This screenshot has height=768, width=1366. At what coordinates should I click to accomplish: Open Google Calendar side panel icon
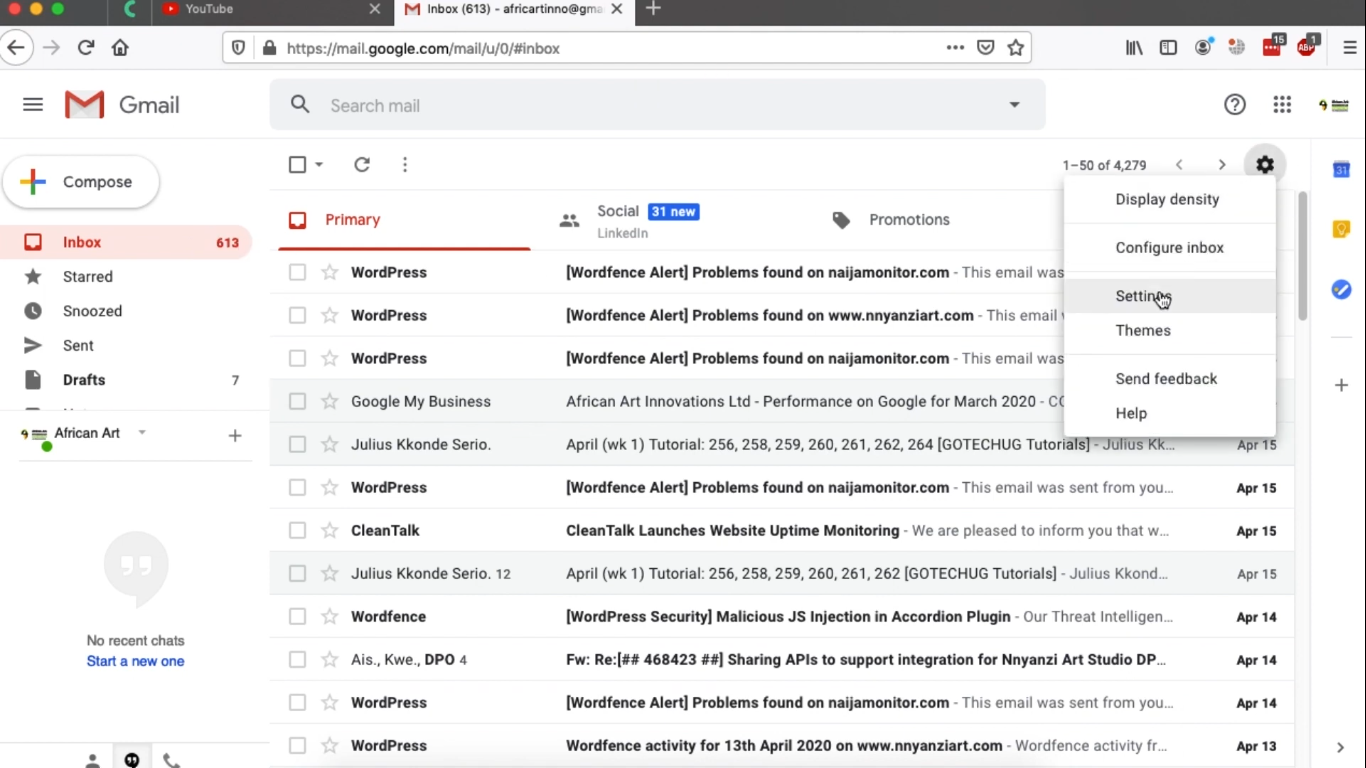[x=1341, y=170]
